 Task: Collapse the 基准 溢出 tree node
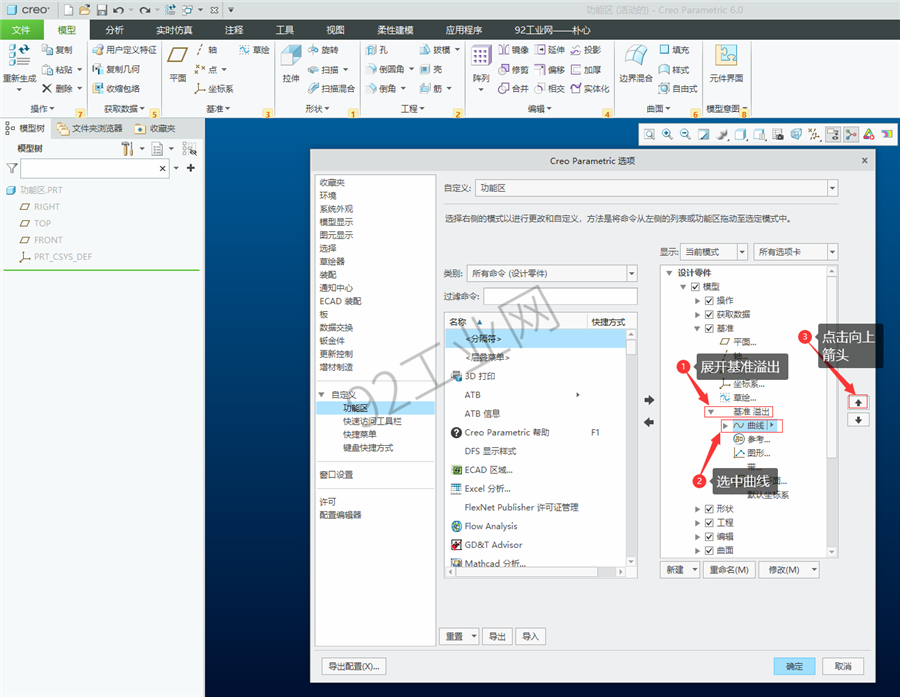tap(711, 412)
